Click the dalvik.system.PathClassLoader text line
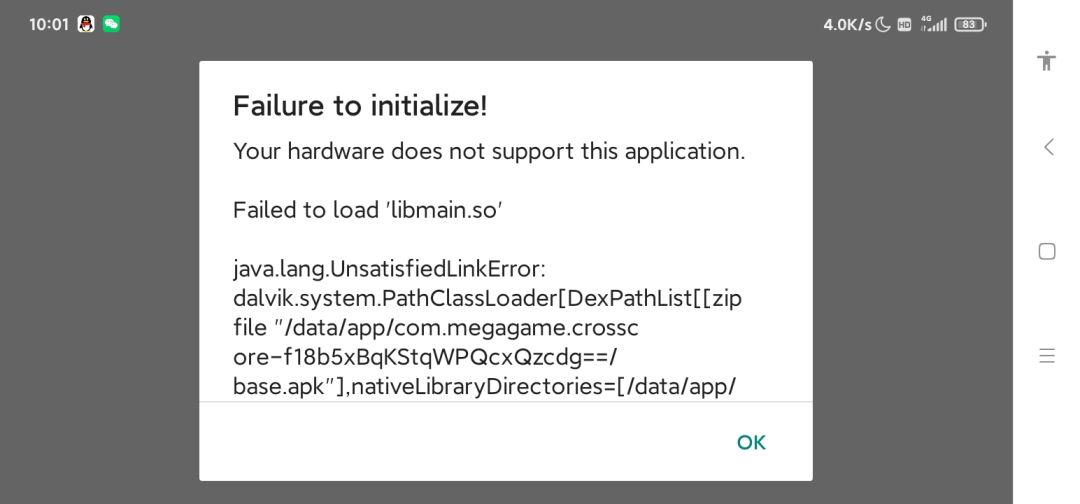This screenshot has height=504, width=1080. (488, 299)
